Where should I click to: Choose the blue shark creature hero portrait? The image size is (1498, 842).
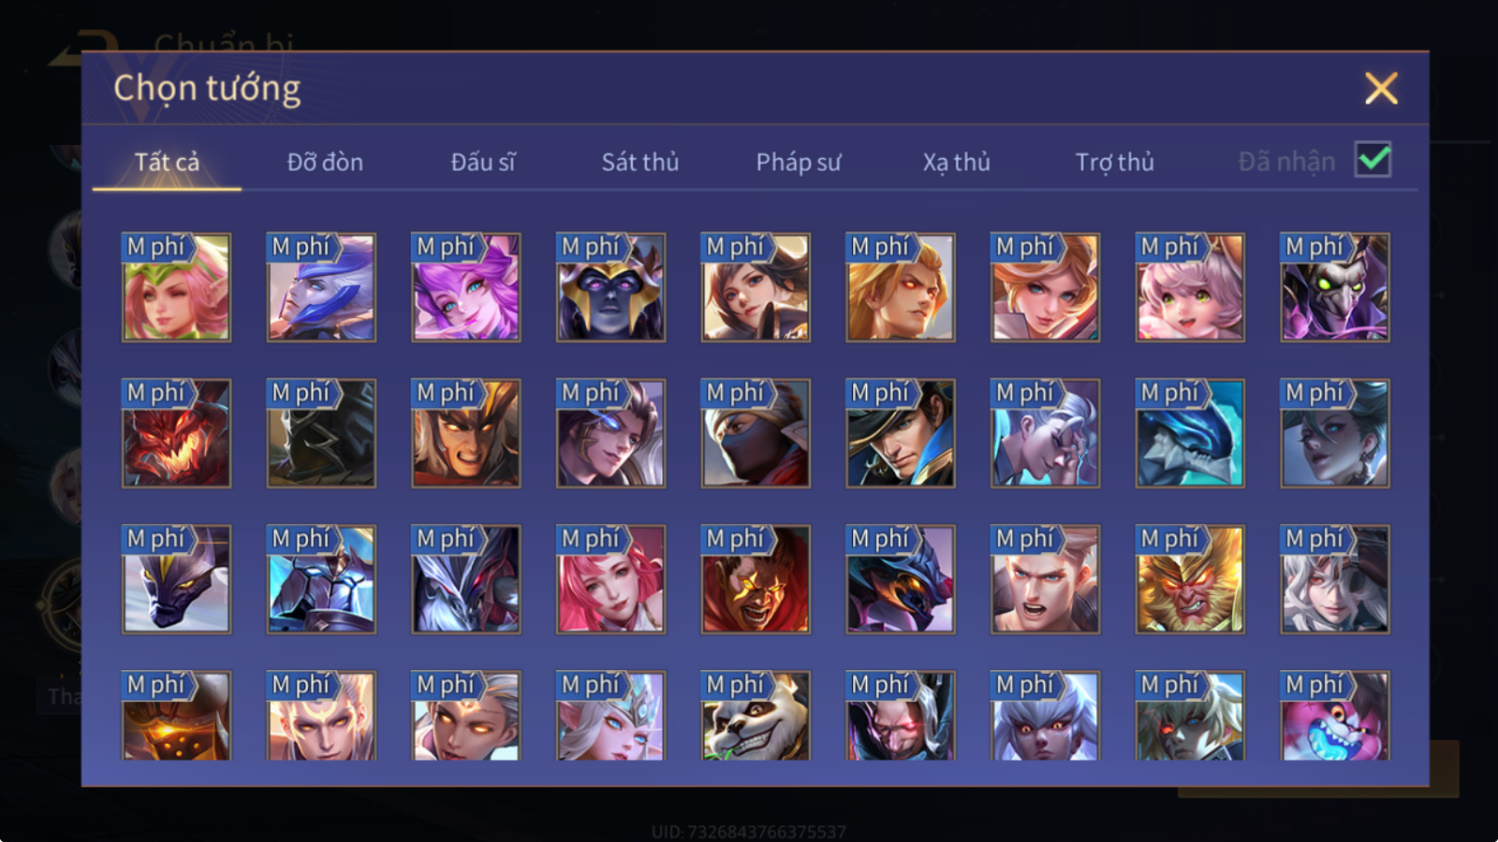coord(1190,433)
